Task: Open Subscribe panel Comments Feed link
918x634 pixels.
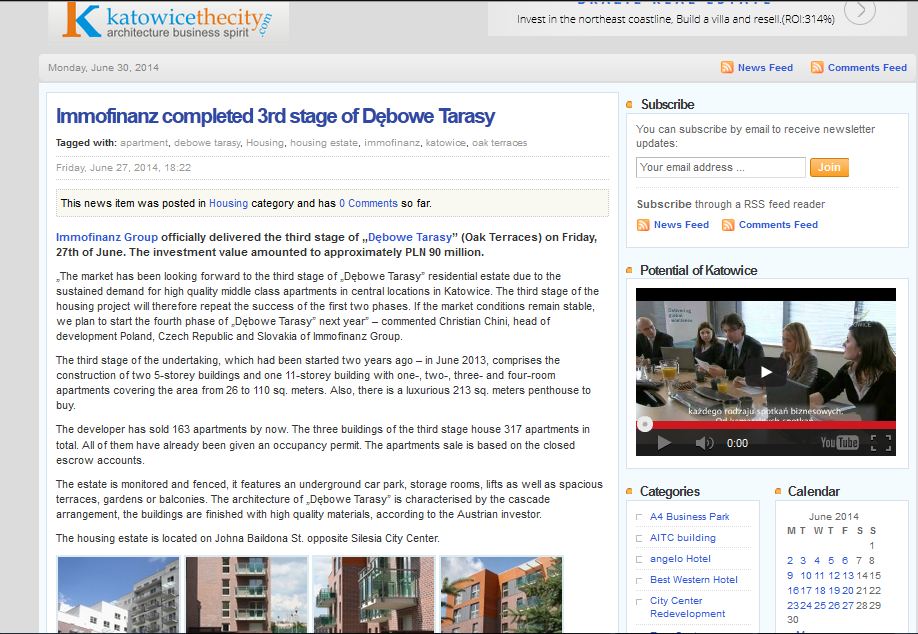Action: (778, 225)
